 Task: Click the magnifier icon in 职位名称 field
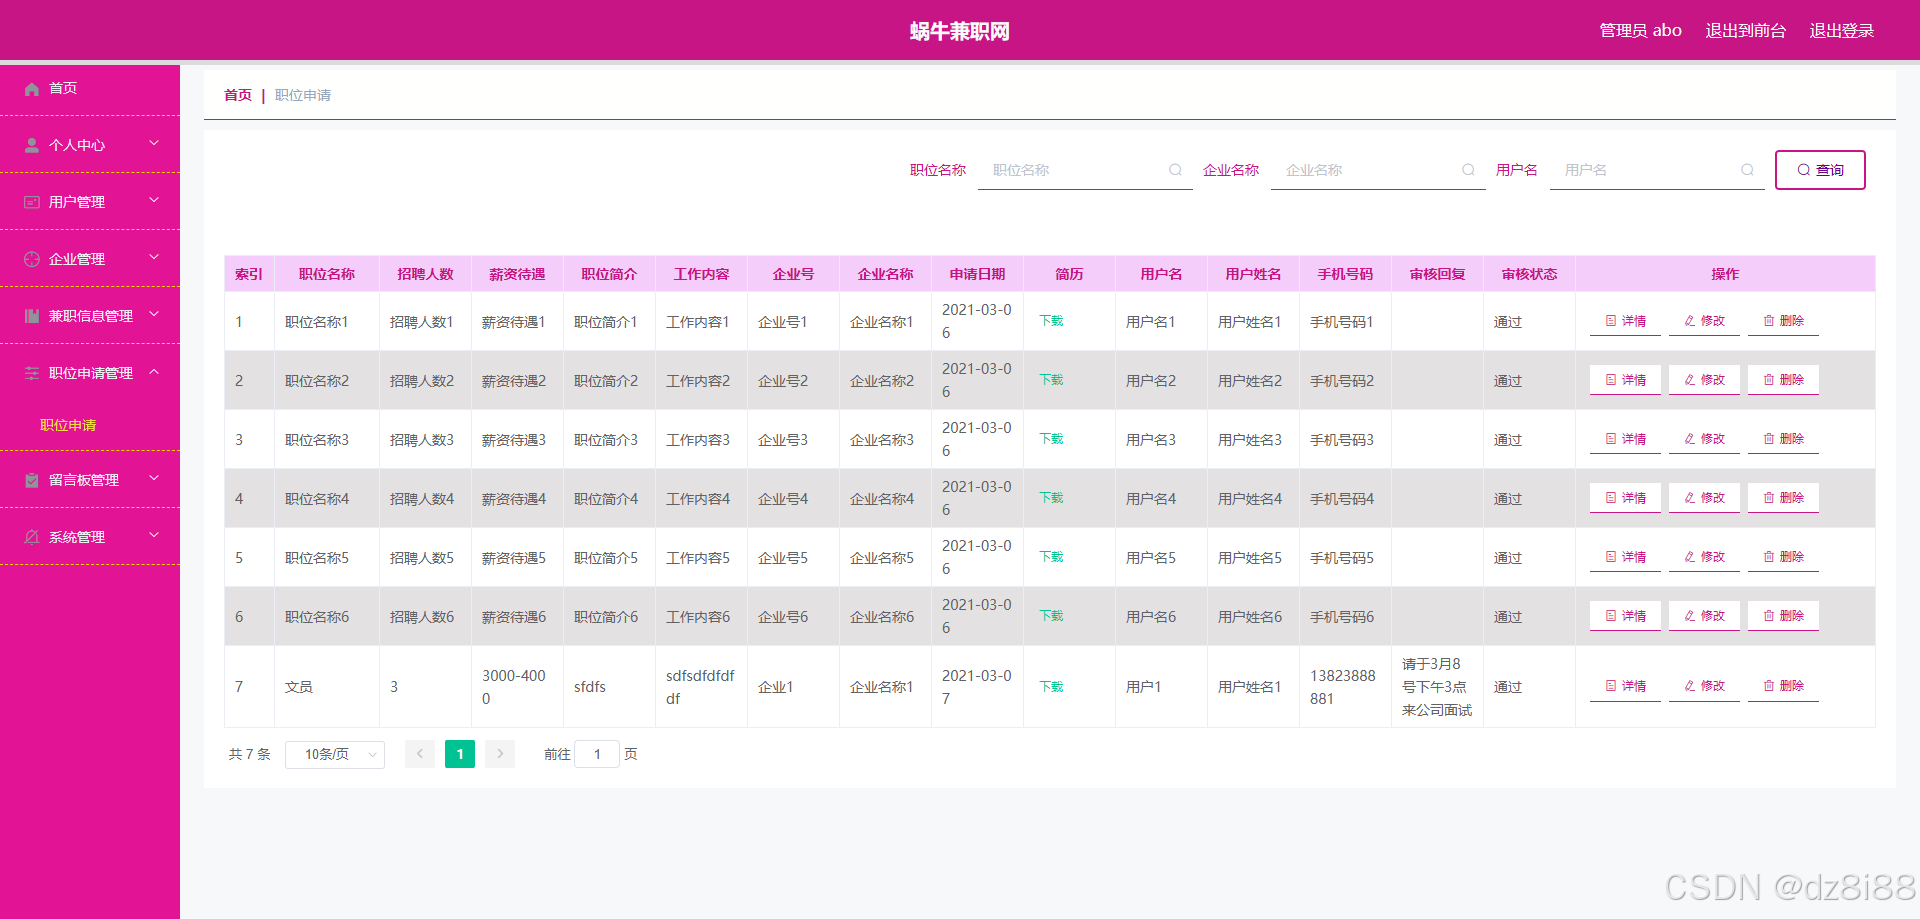(1175, 170)
